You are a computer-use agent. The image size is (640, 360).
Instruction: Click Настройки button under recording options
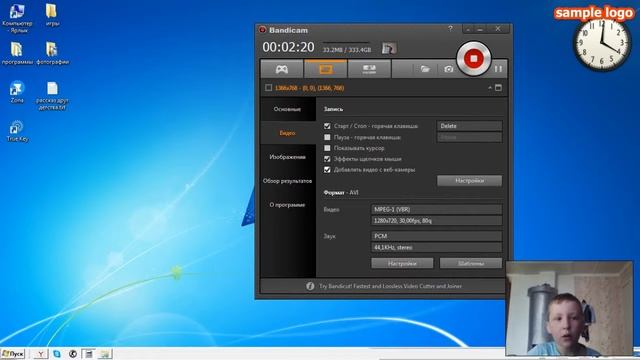pyautogui.click(x=469, y=180)
